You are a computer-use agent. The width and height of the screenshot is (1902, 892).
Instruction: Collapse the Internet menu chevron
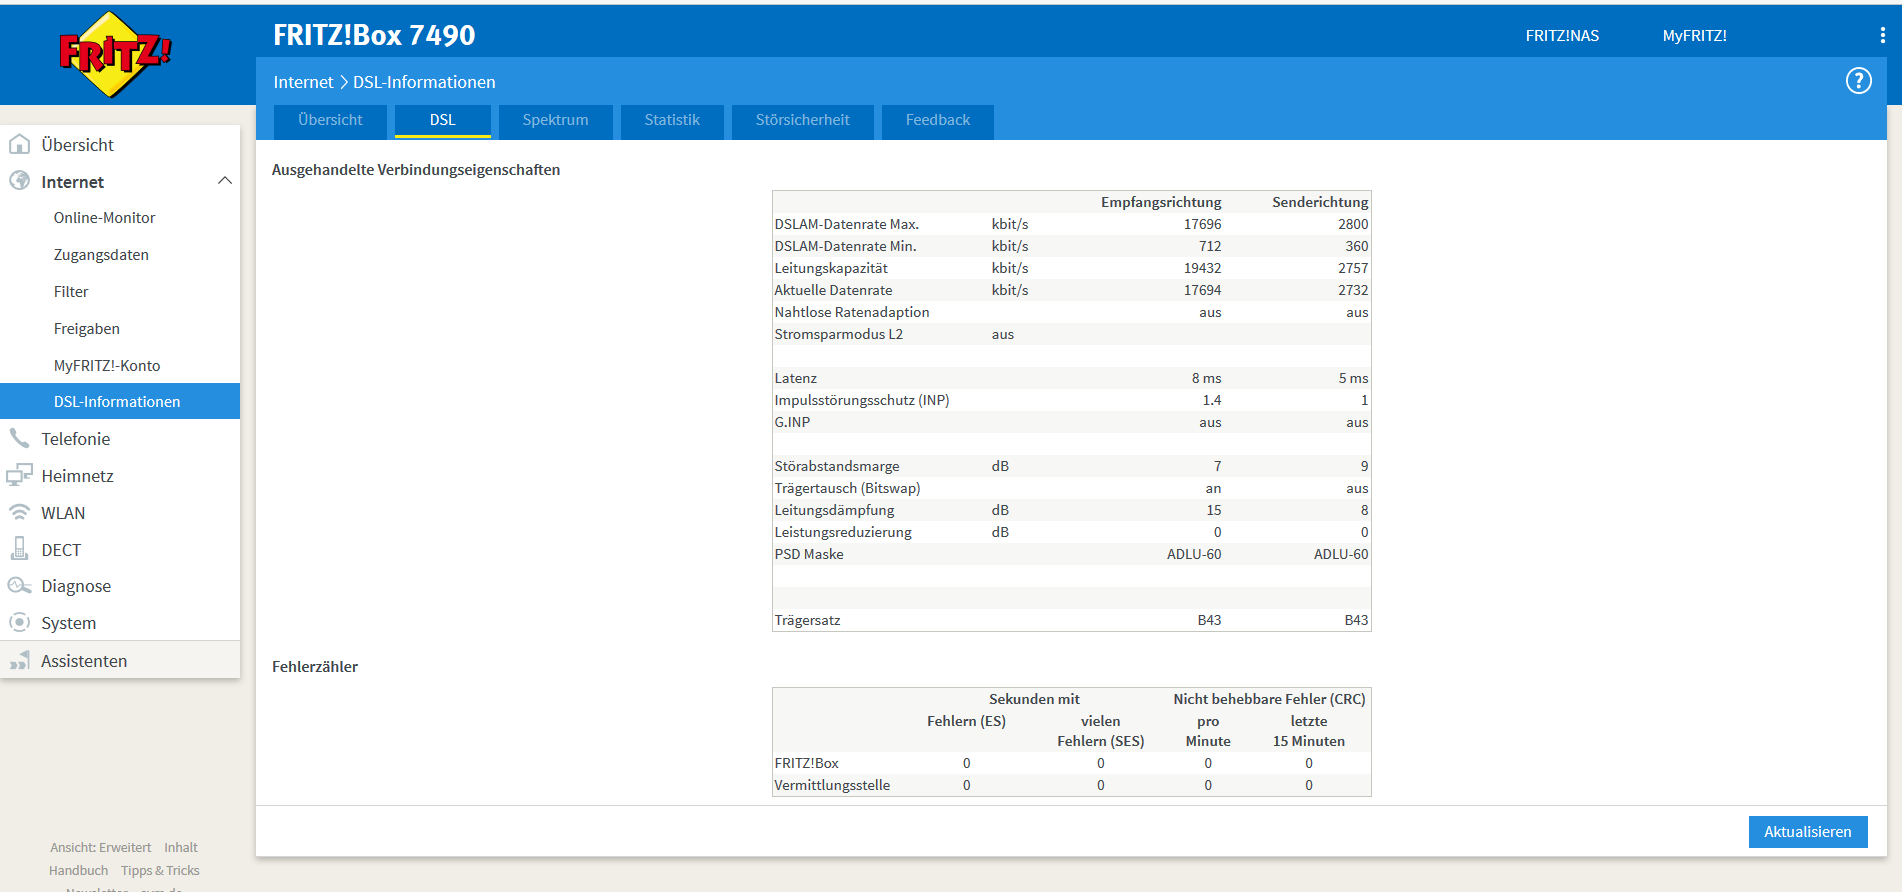pyautogui.click(x=225, y=181)
